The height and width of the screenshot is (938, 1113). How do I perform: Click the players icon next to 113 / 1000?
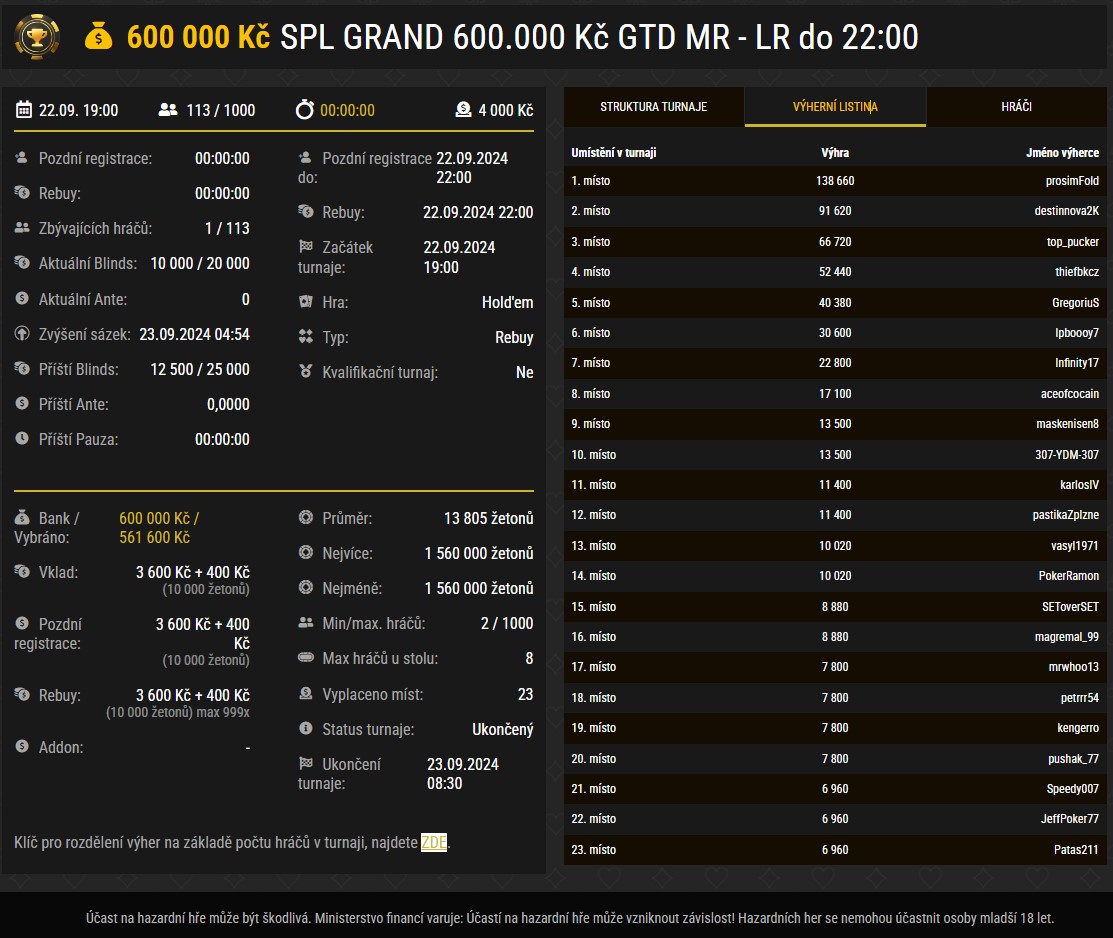click(x=168, y=110)
